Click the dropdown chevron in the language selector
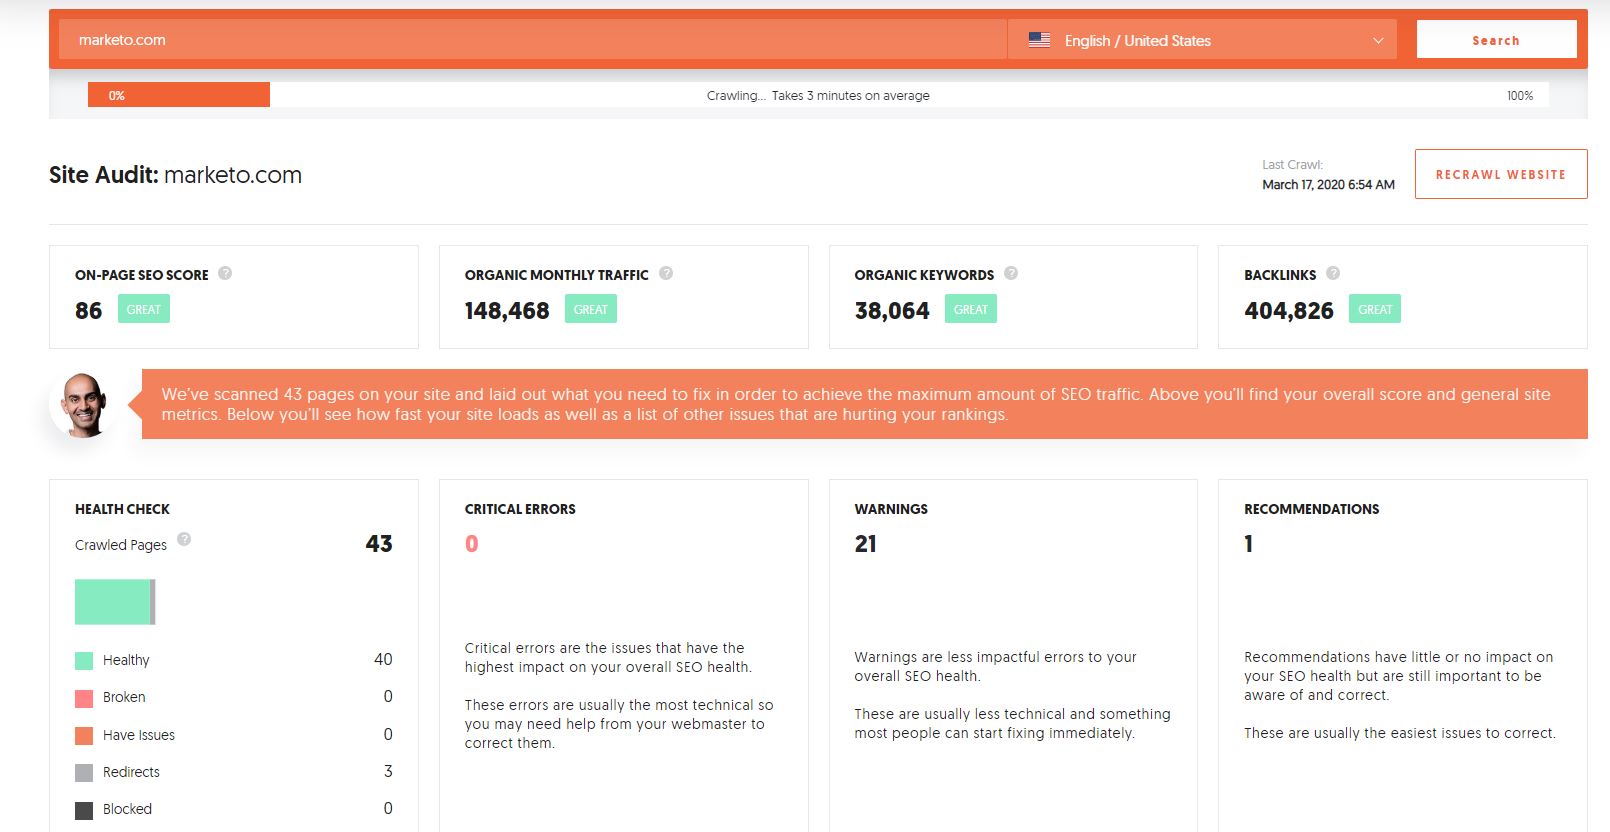The width and height of the screenshot is (1610, 832). pos(1378,41)
